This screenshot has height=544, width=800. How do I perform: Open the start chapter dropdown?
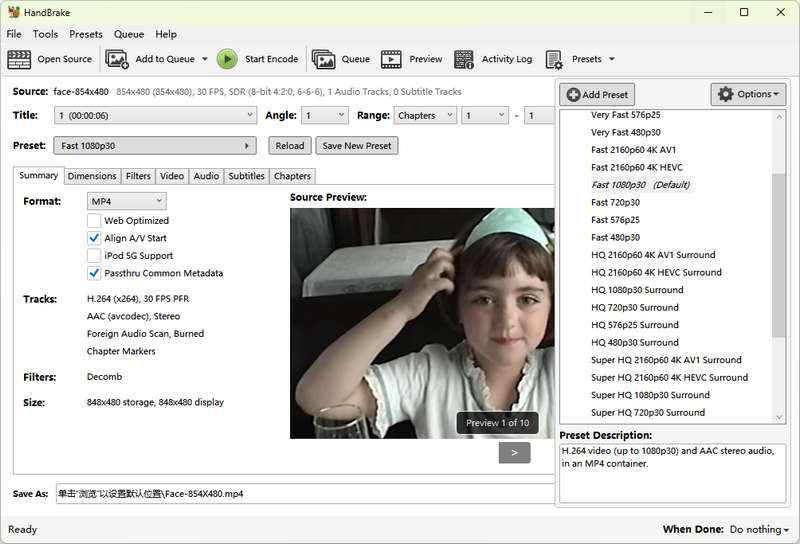(485, 115)
